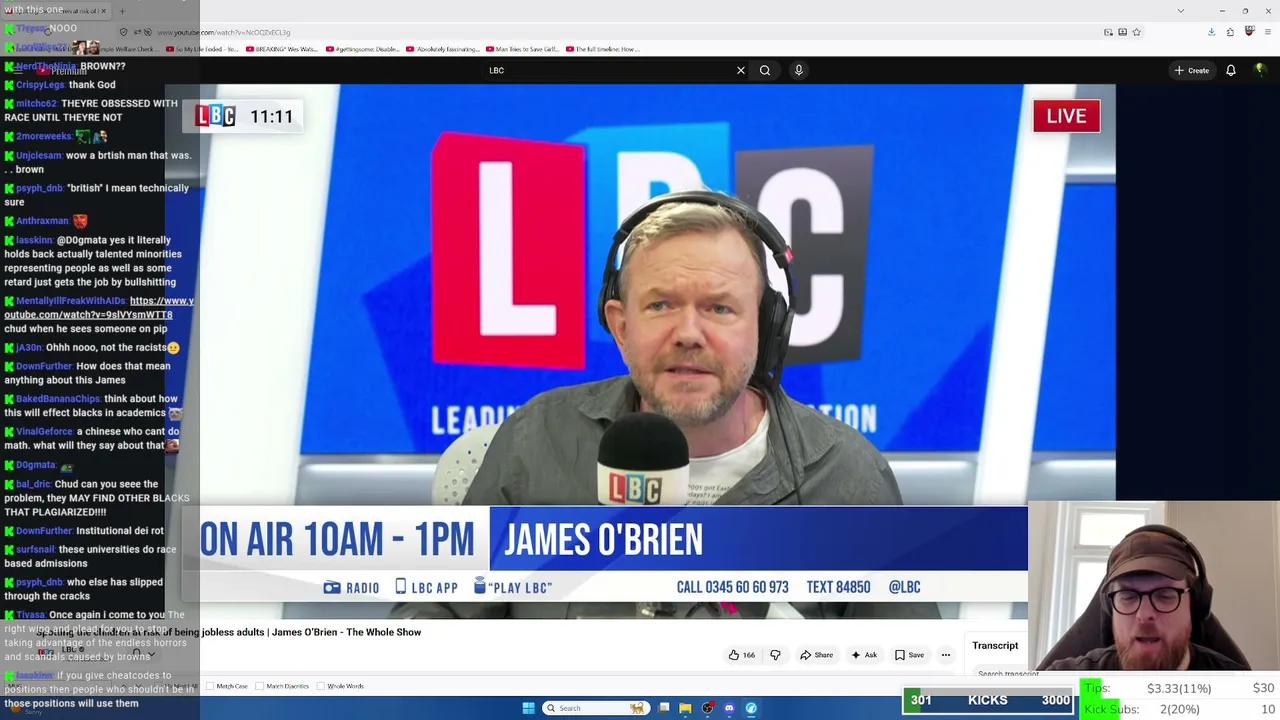
Task: Open the browser extensions icon
Action: tap(1230, 32)
